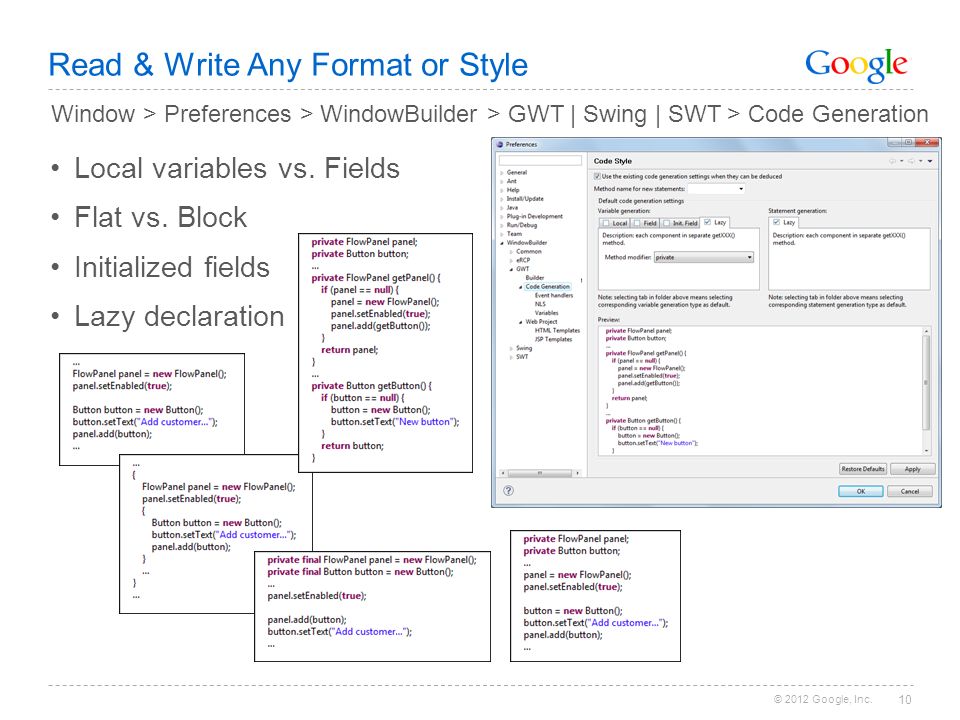Click the tree horizontal scrollbar left arrow
The width and height of the screenshot is (960, 720).
[x=503, y=473]
